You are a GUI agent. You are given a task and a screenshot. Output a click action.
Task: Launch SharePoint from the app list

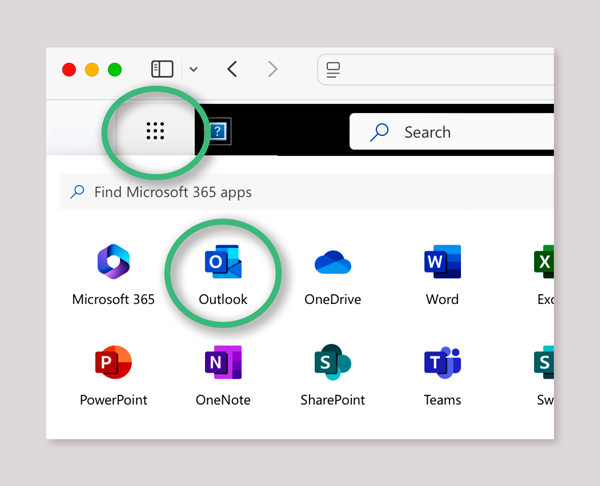333,376
